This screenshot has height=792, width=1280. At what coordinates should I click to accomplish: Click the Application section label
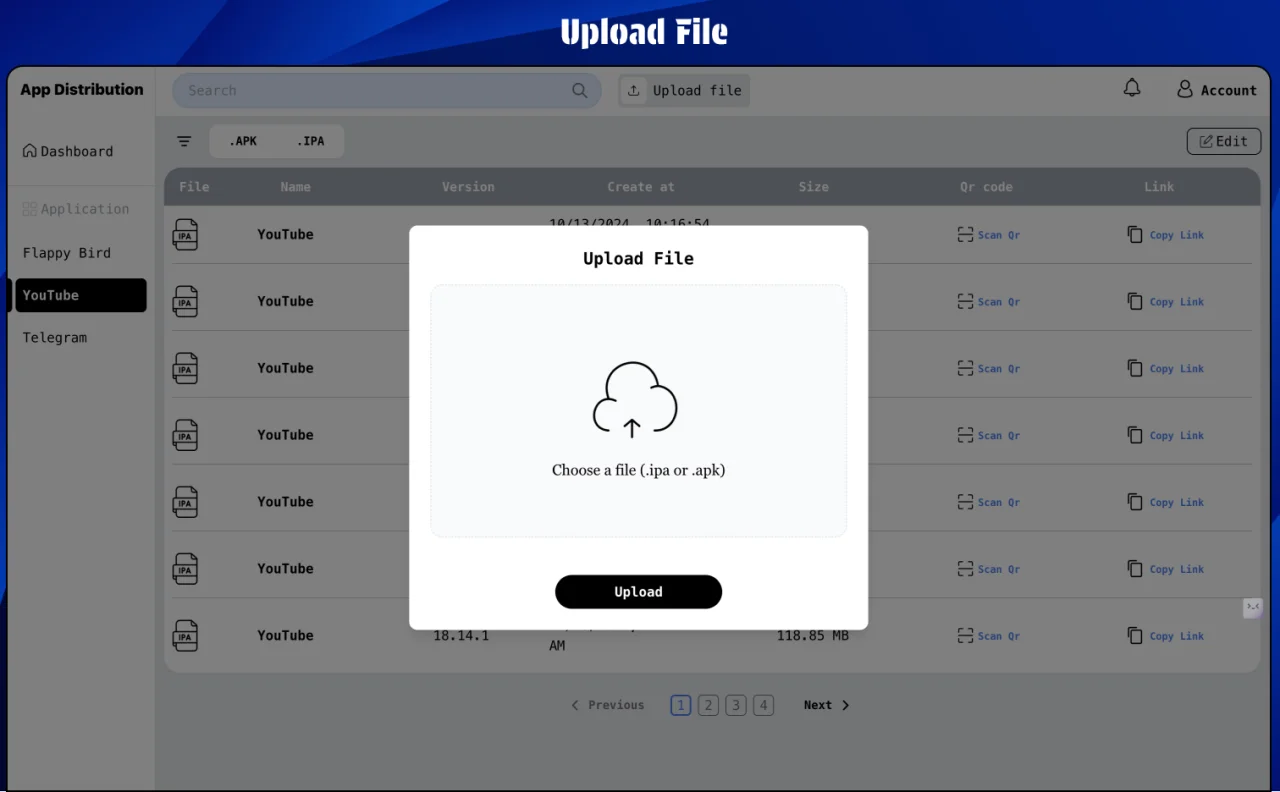tap(76, 209)
